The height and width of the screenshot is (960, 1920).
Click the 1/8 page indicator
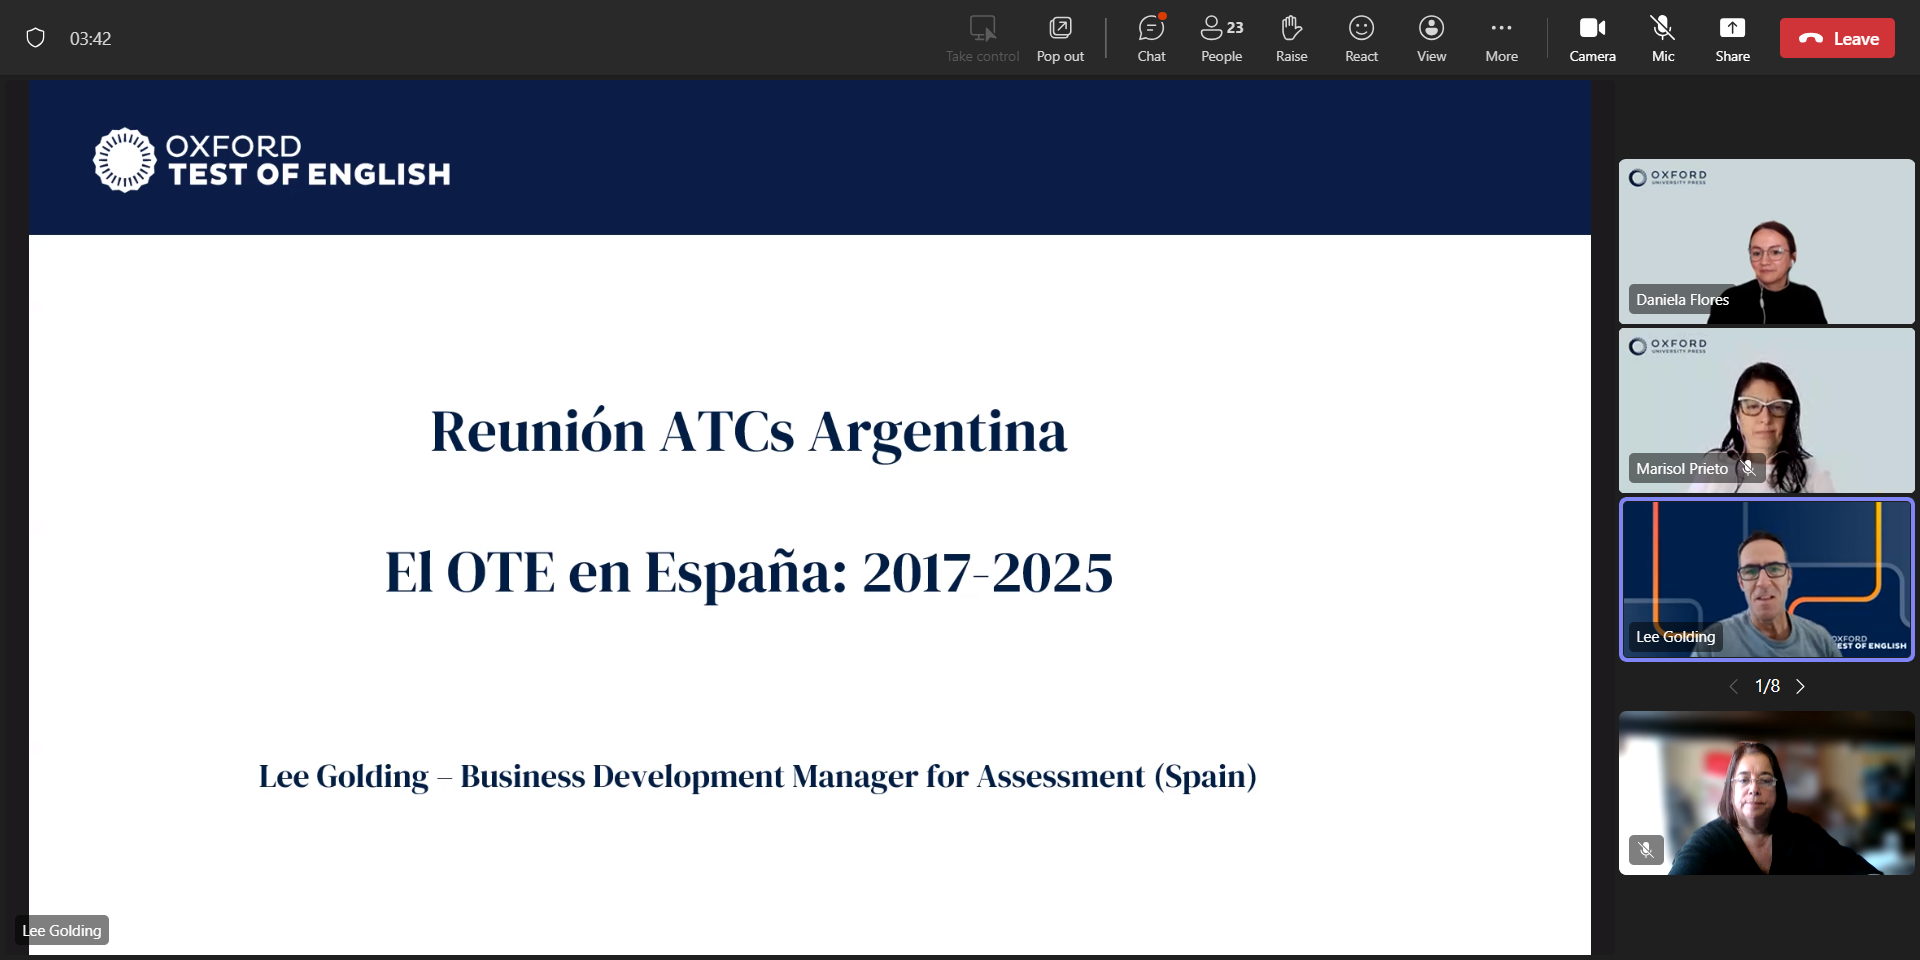pyautogui.click(x=1767, y=686)
